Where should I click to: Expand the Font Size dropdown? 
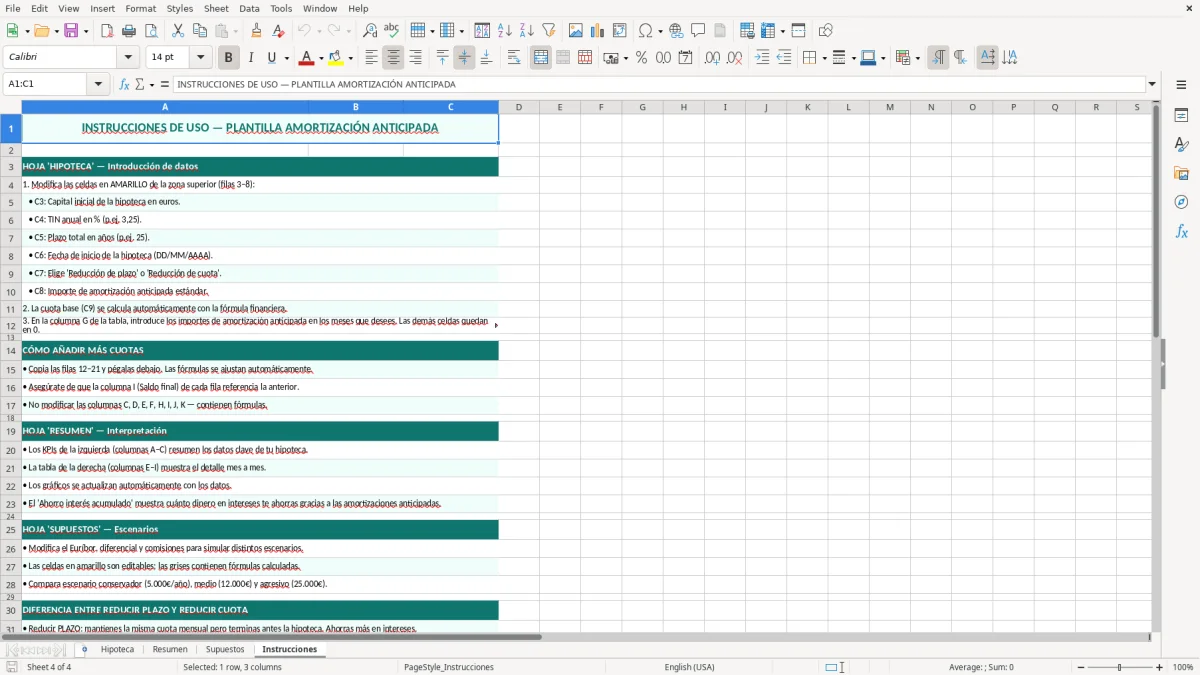pyautogui.click(x=200, y=58)
